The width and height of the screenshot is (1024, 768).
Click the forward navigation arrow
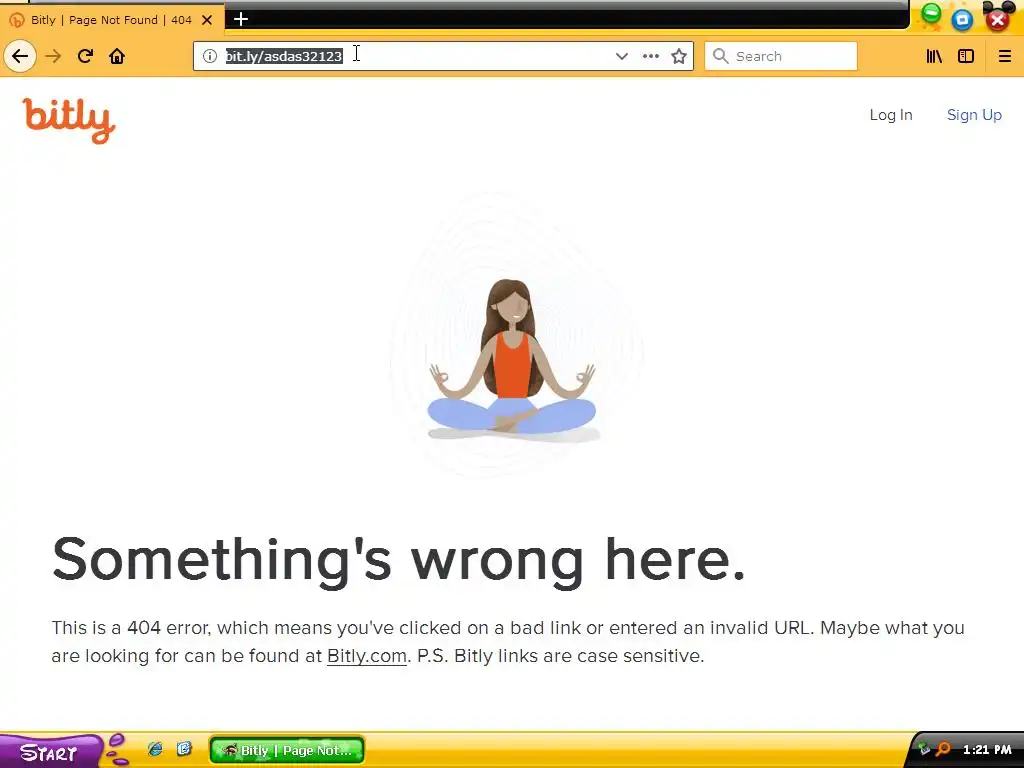[x=53, y=56]
